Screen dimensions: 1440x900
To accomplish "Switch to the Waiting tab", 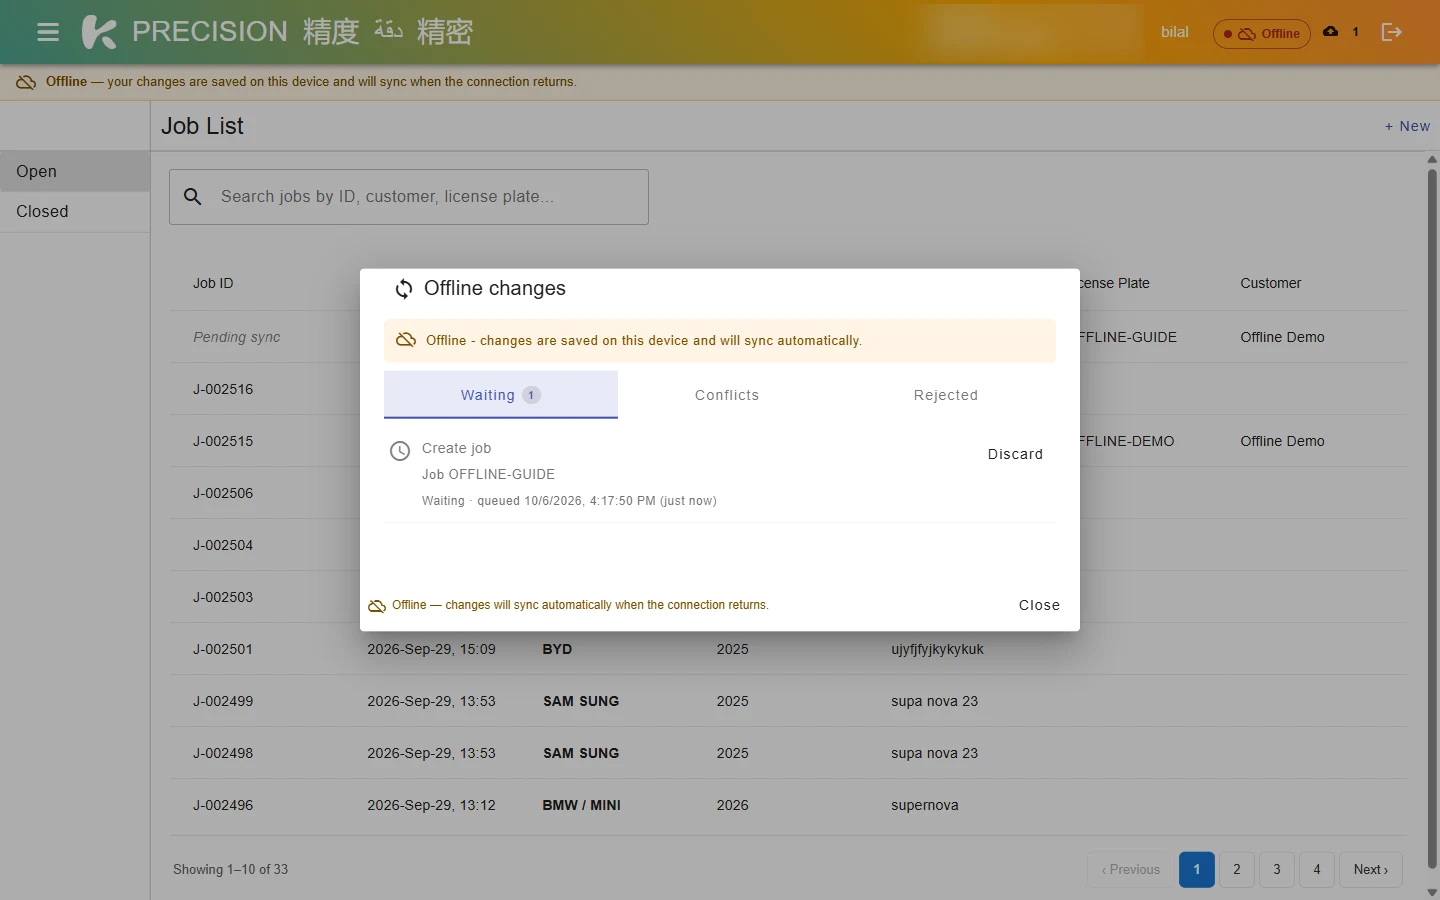I will pyautogui.click(x=501, y=395).
